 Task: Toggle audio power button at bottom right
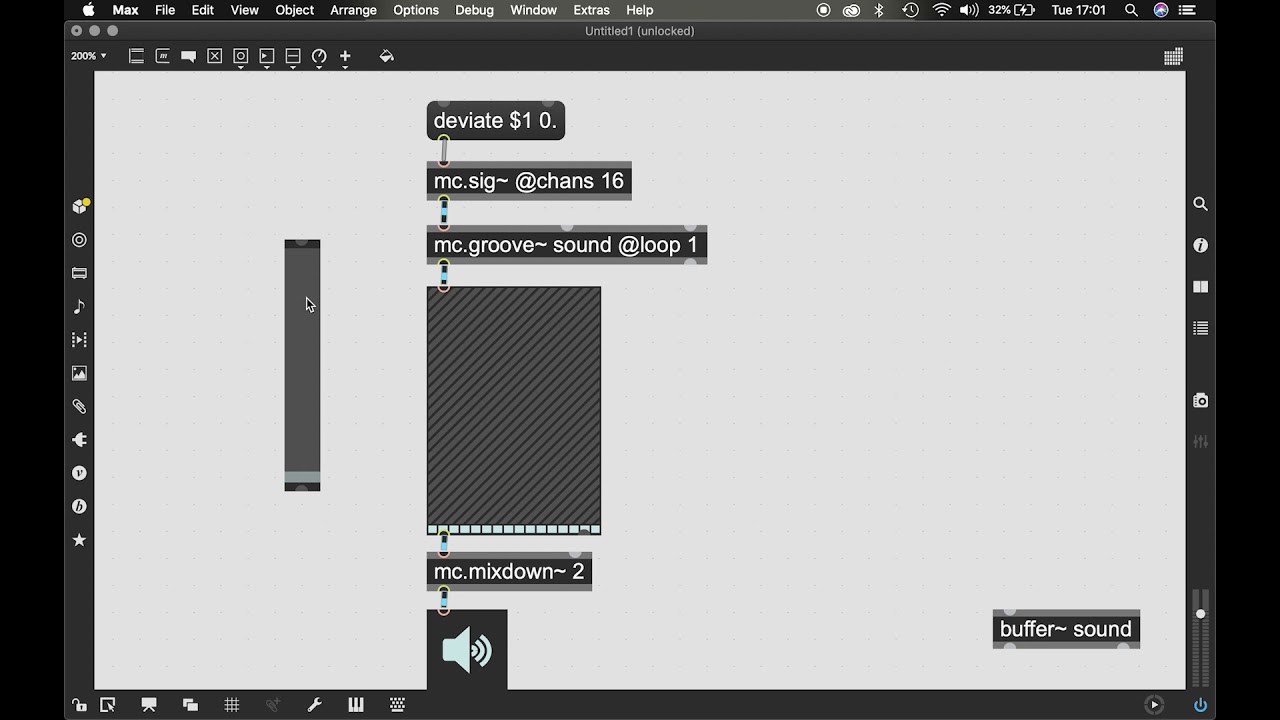(1200, 705)
